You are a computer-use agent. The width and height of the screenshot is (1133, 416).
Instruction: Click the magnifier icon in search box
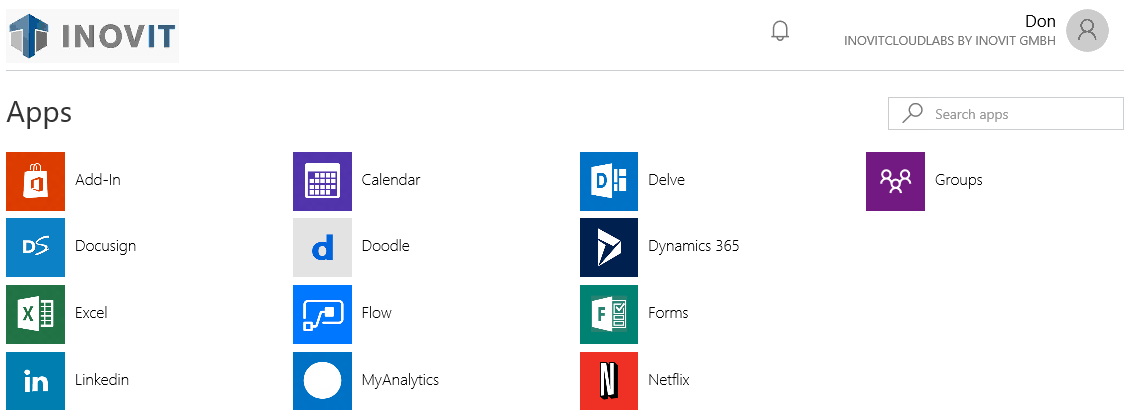click(913, 113)
